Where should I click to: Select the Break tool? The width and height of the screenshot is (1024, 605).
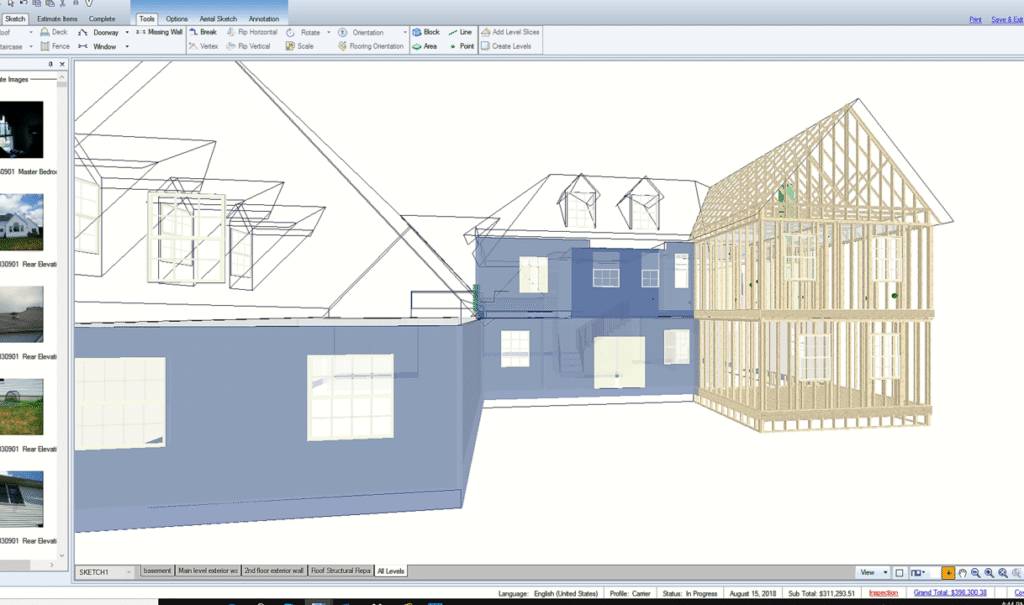coord(202,32)
